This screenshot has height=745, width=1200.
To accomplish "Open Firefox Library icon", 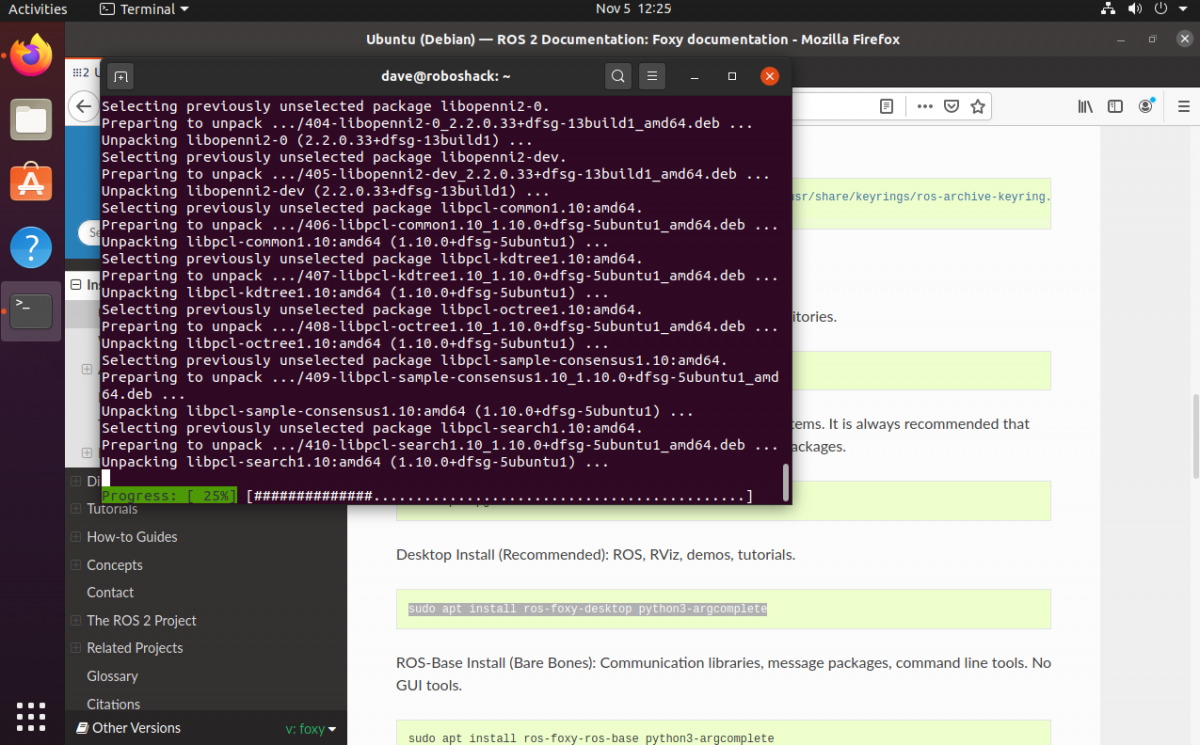I will 1085,106.
